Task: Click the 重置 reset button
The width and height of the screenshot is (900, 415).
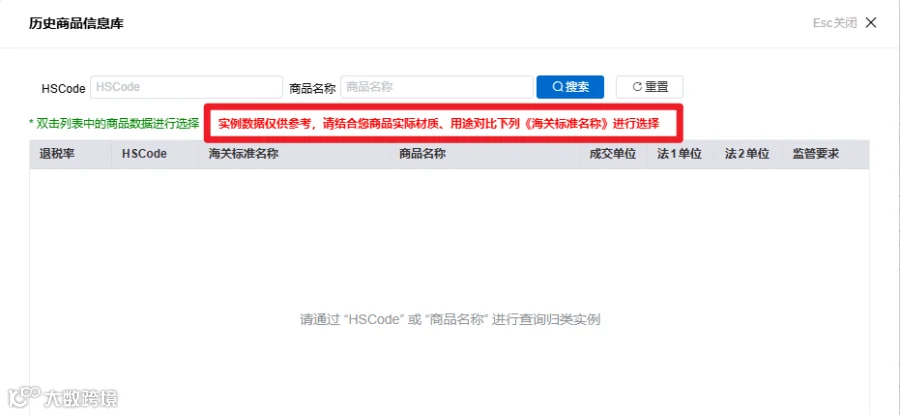Action: [x=650, y=87]
